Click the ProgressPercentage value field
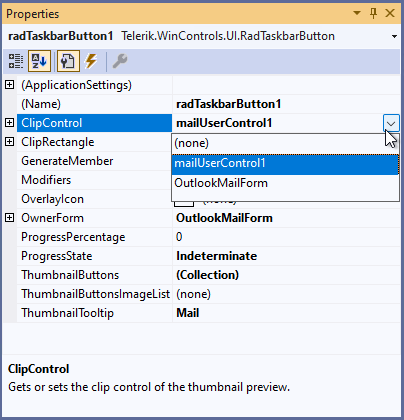 pyautogui.click(x=286, y=237)
